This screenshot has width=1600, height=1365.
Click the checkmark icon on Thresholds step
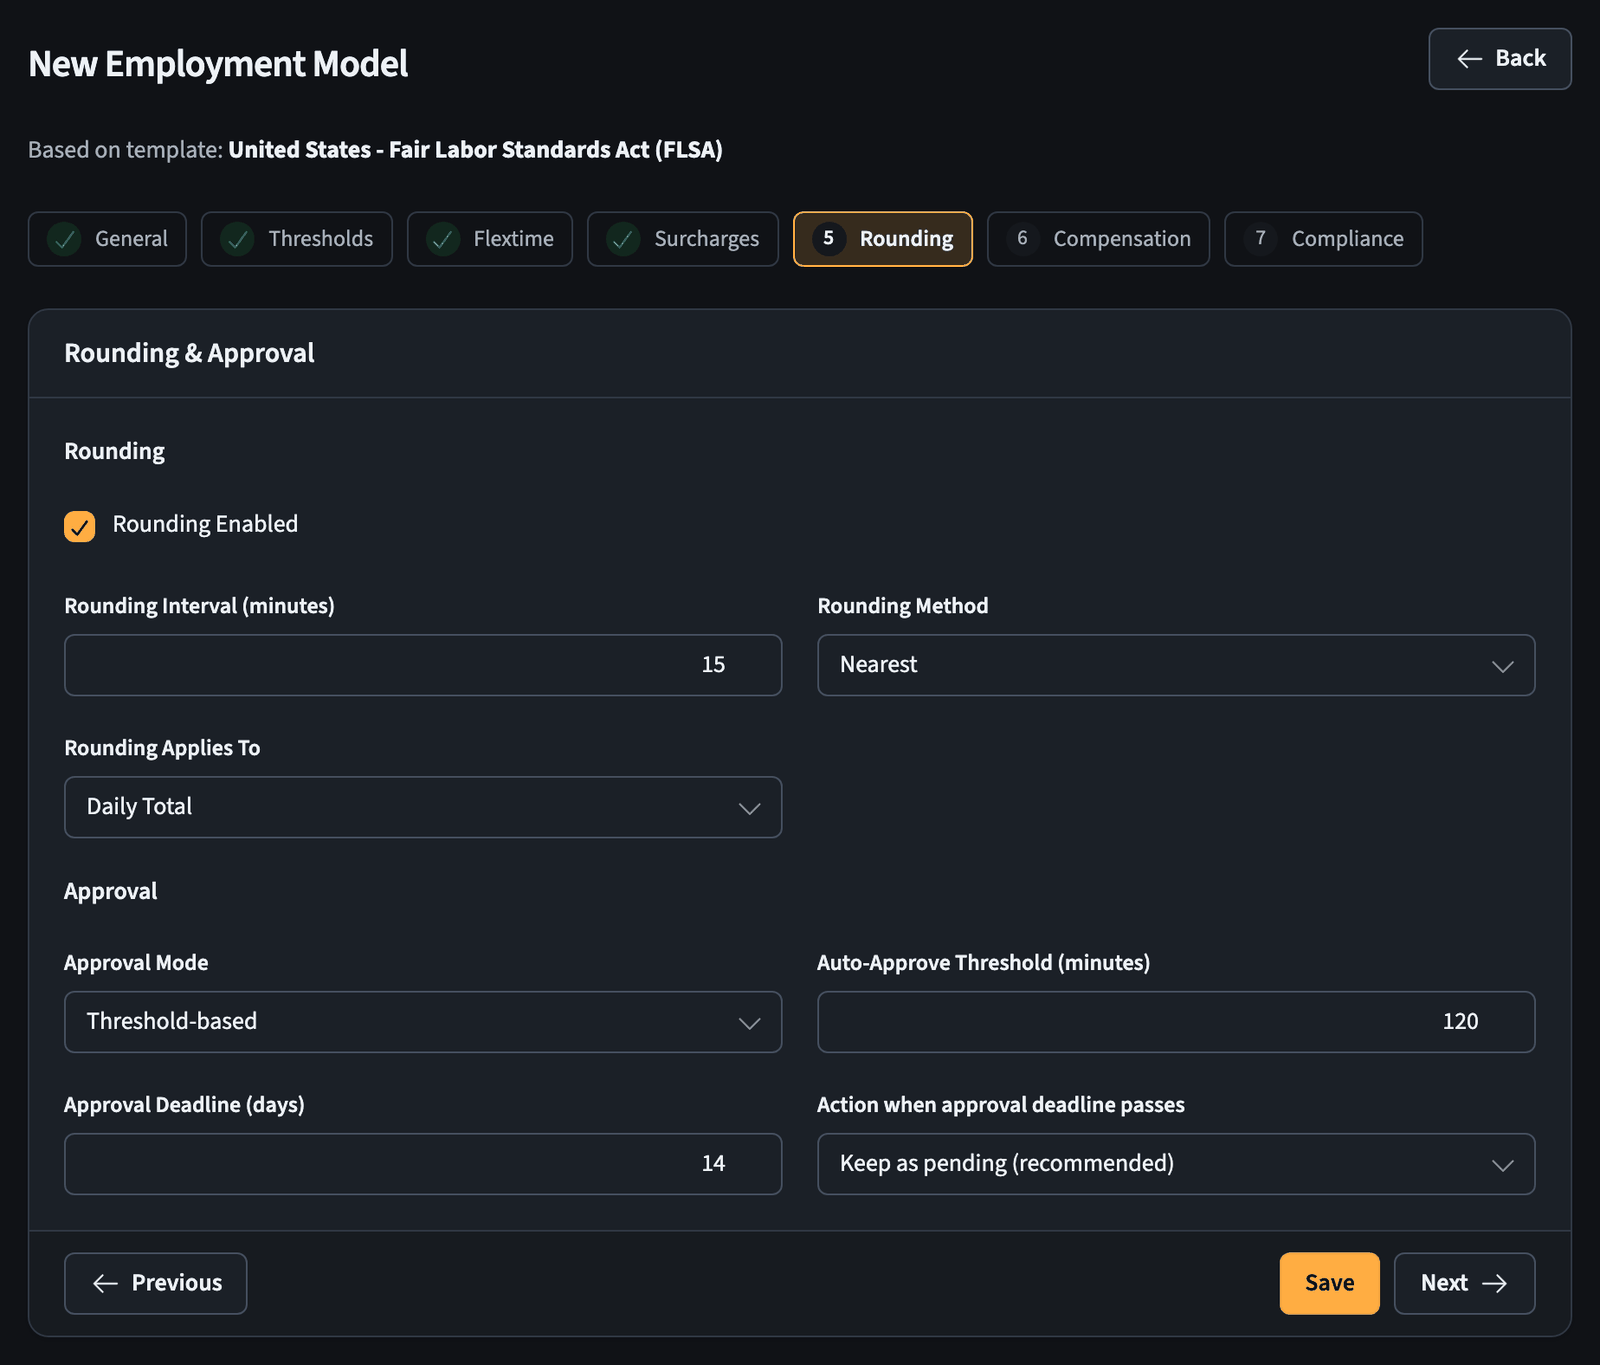(x=238, y=239)
